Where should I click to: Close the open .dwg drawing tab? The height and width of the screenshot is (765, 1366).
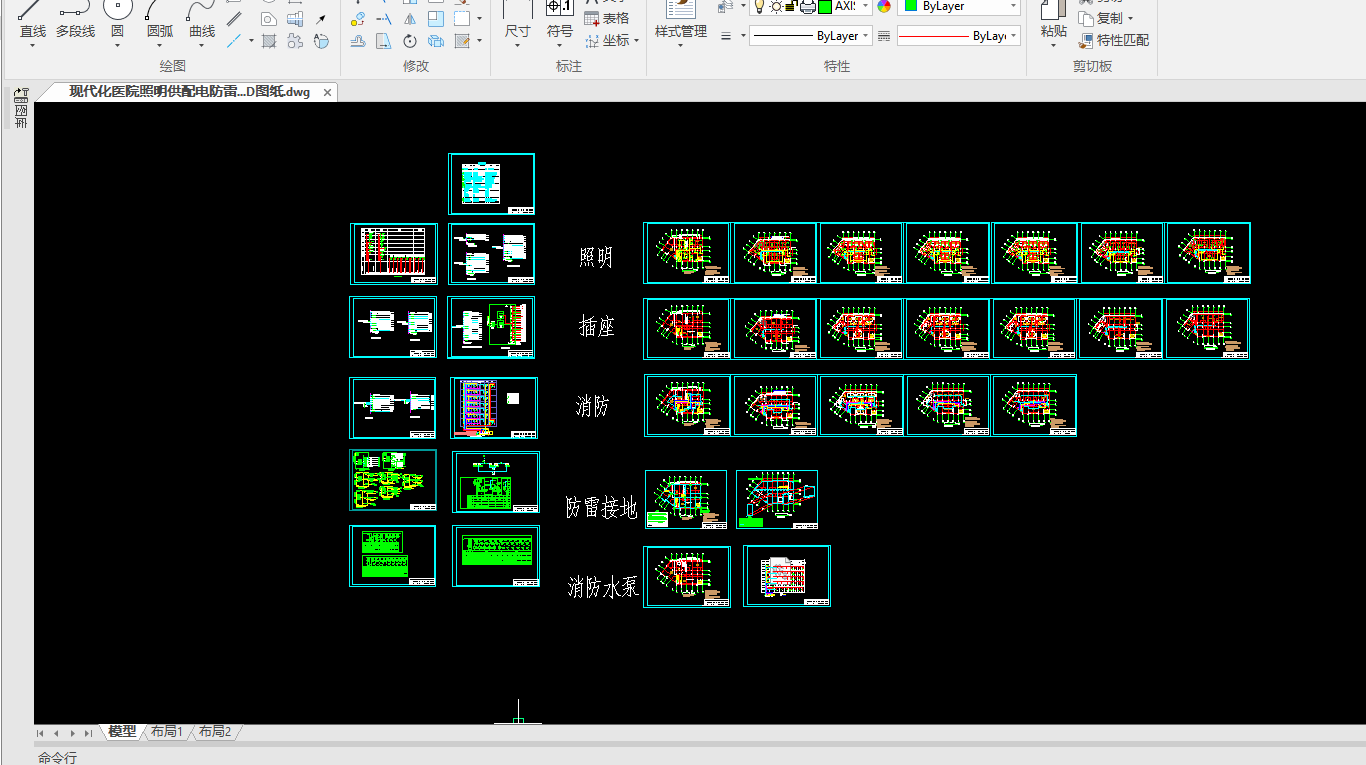coord(326,92)
